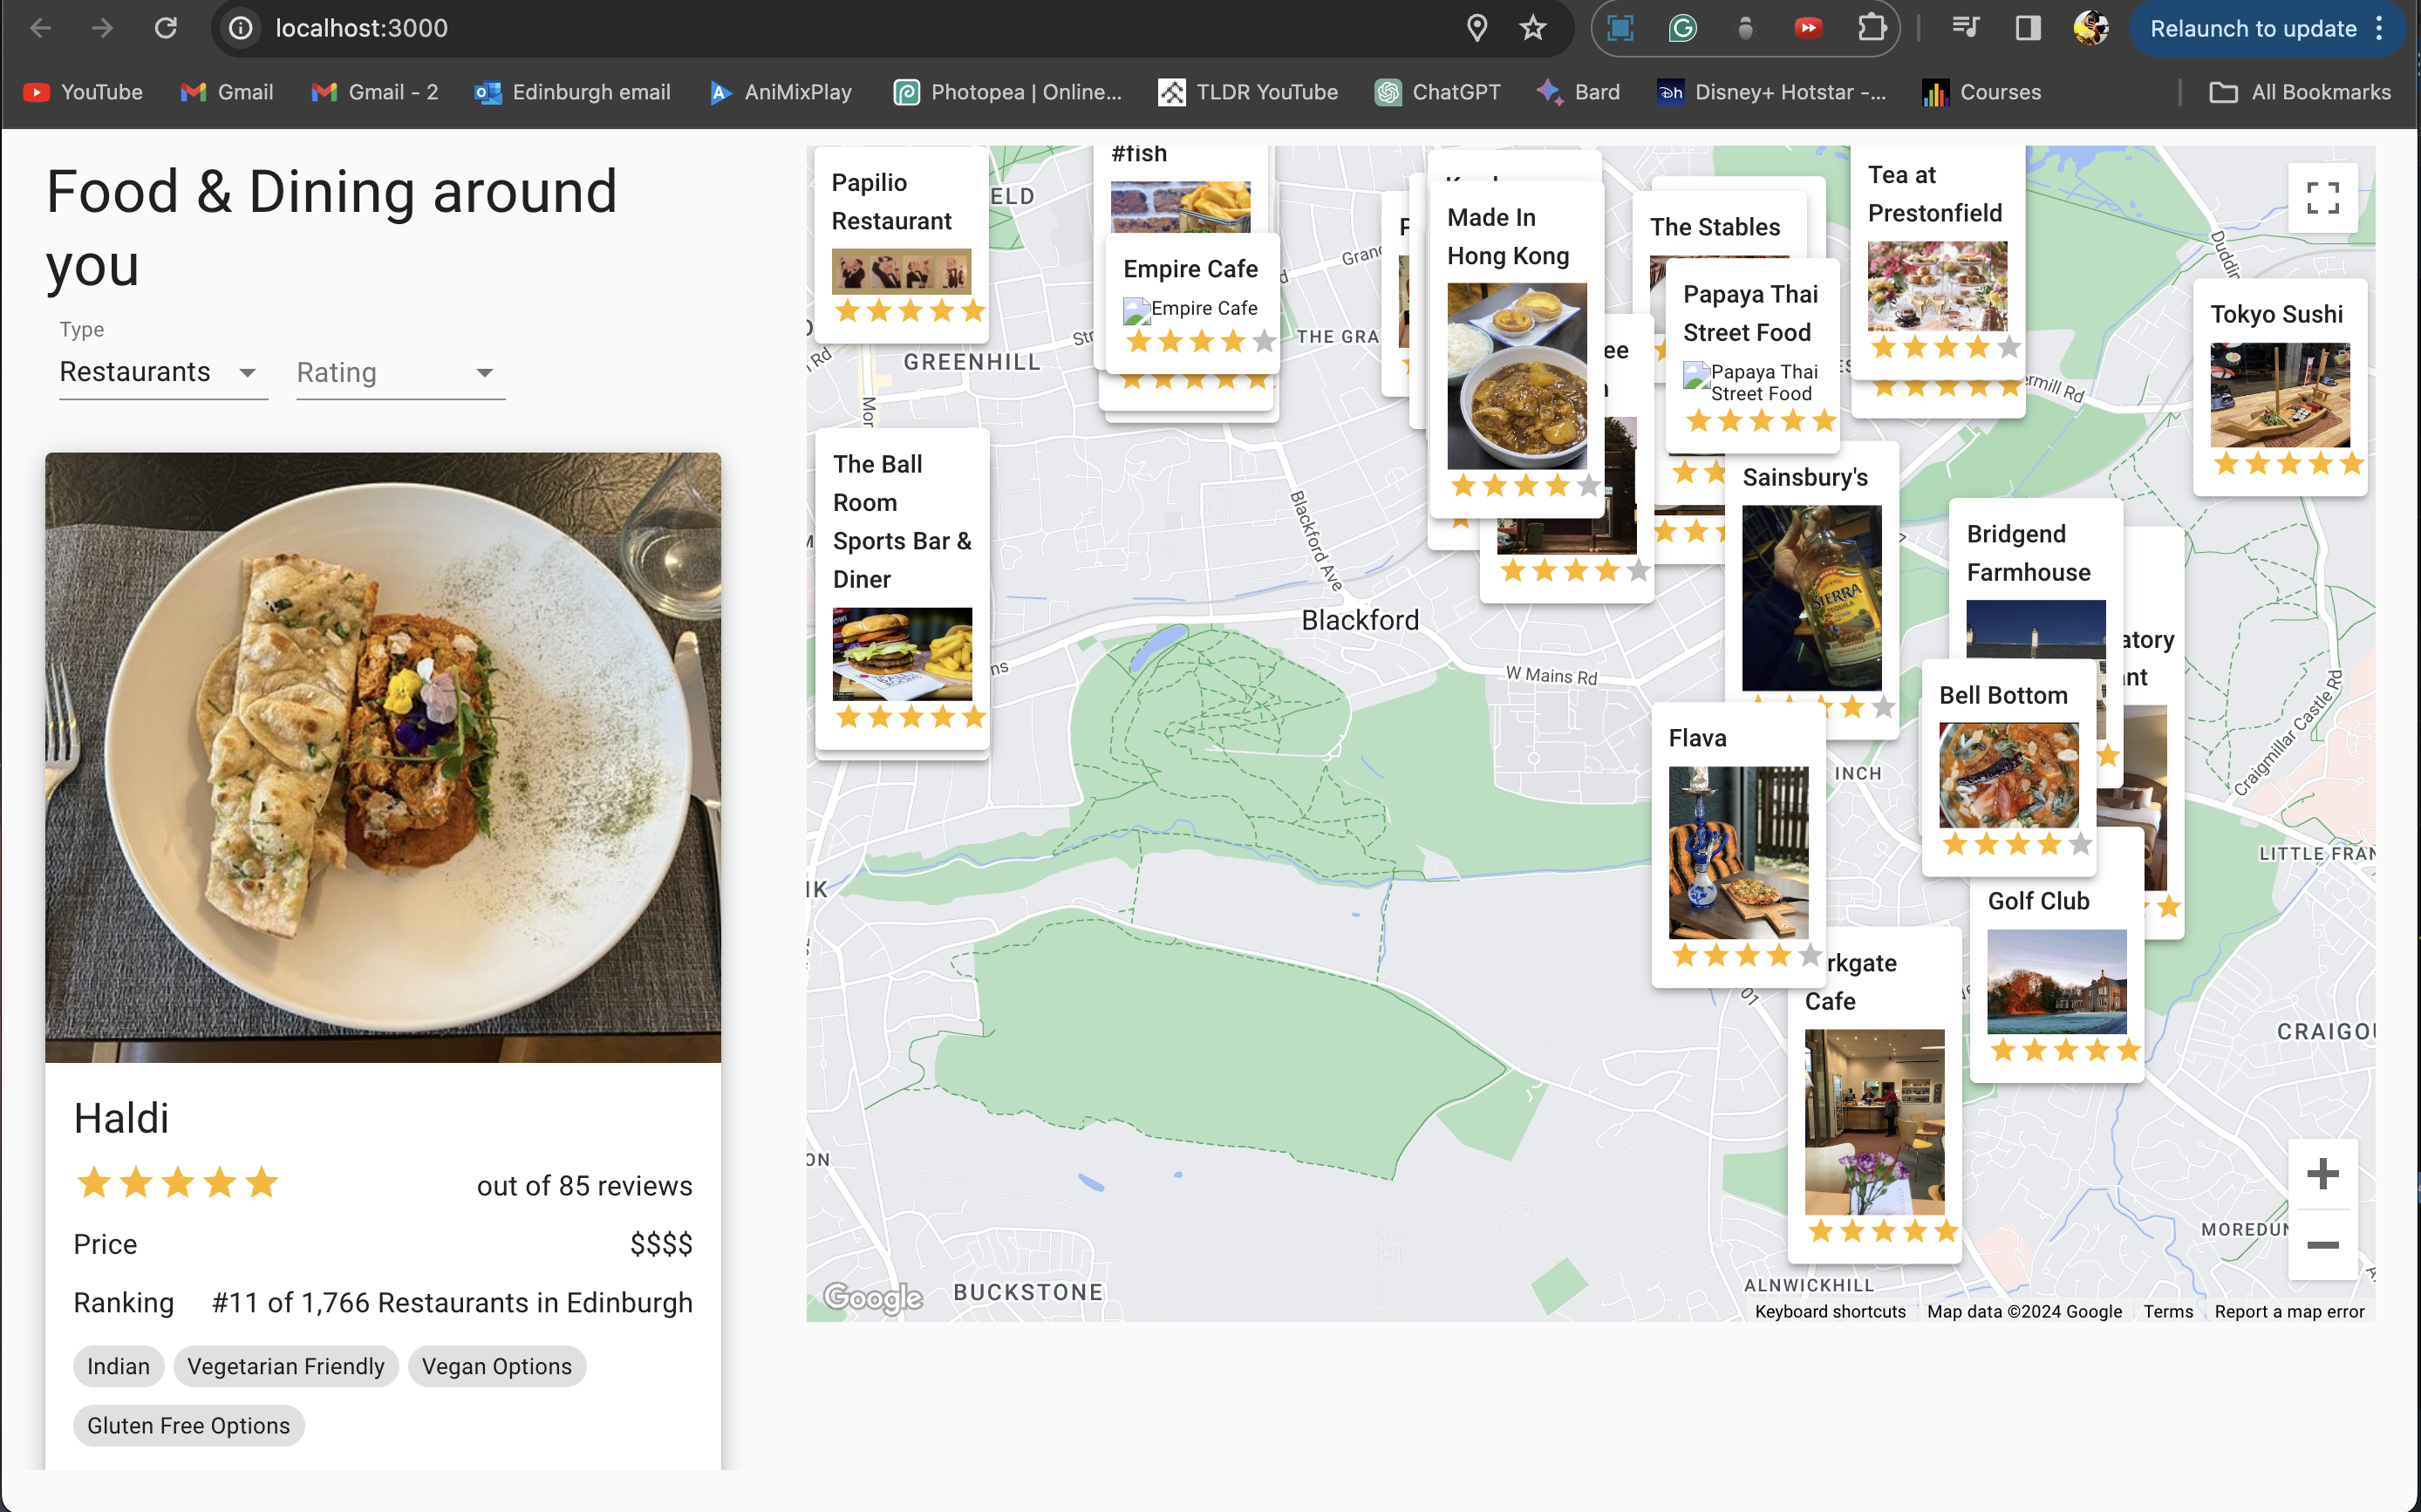Open the ChatGPT bookmark
The width and height of the screenshot is (2421, 1512).
(1438, 92)
